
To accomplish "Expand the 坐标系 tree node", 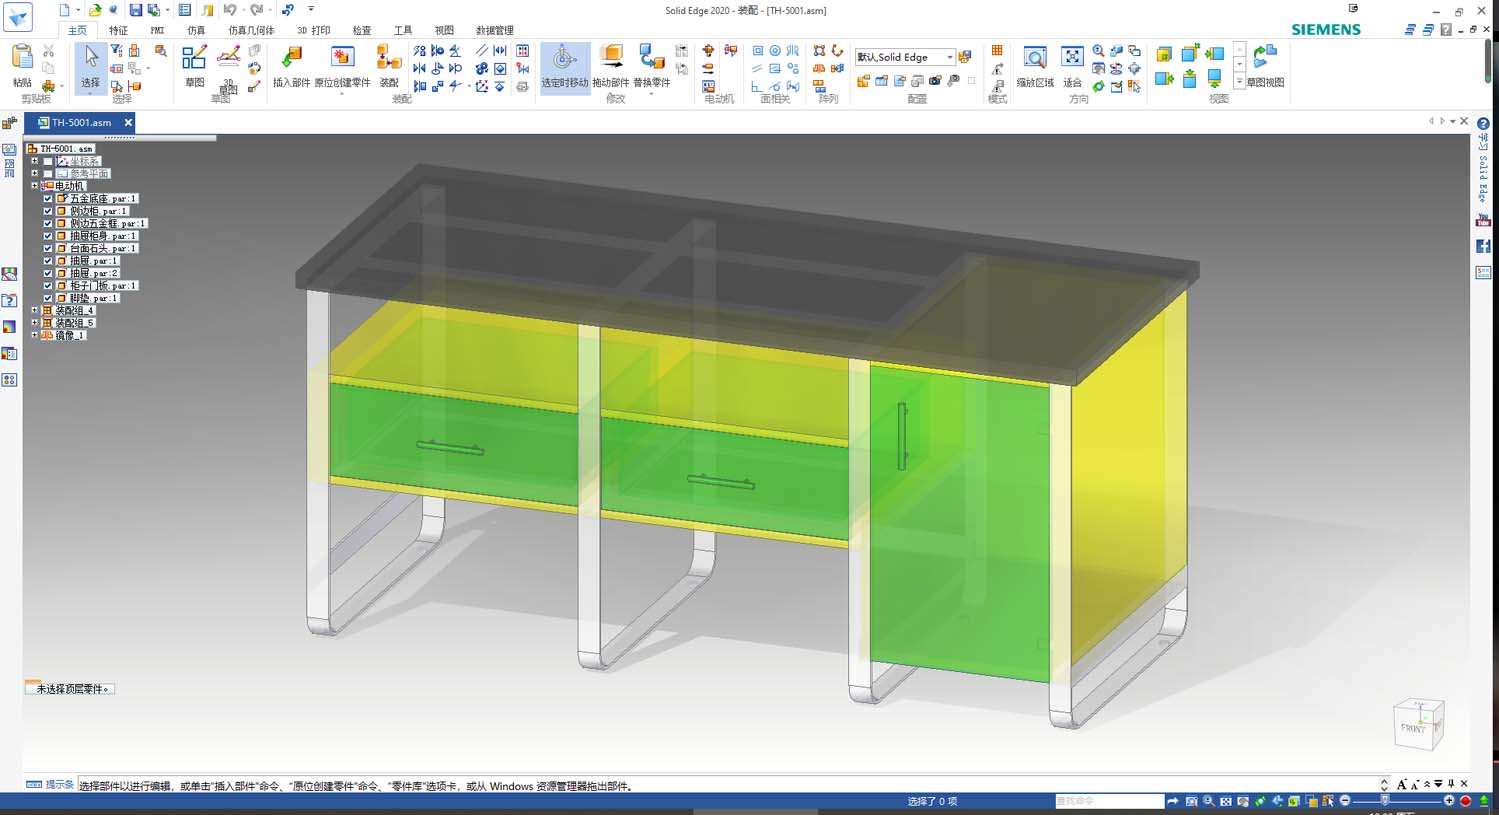I will click(x=35, y=161).
